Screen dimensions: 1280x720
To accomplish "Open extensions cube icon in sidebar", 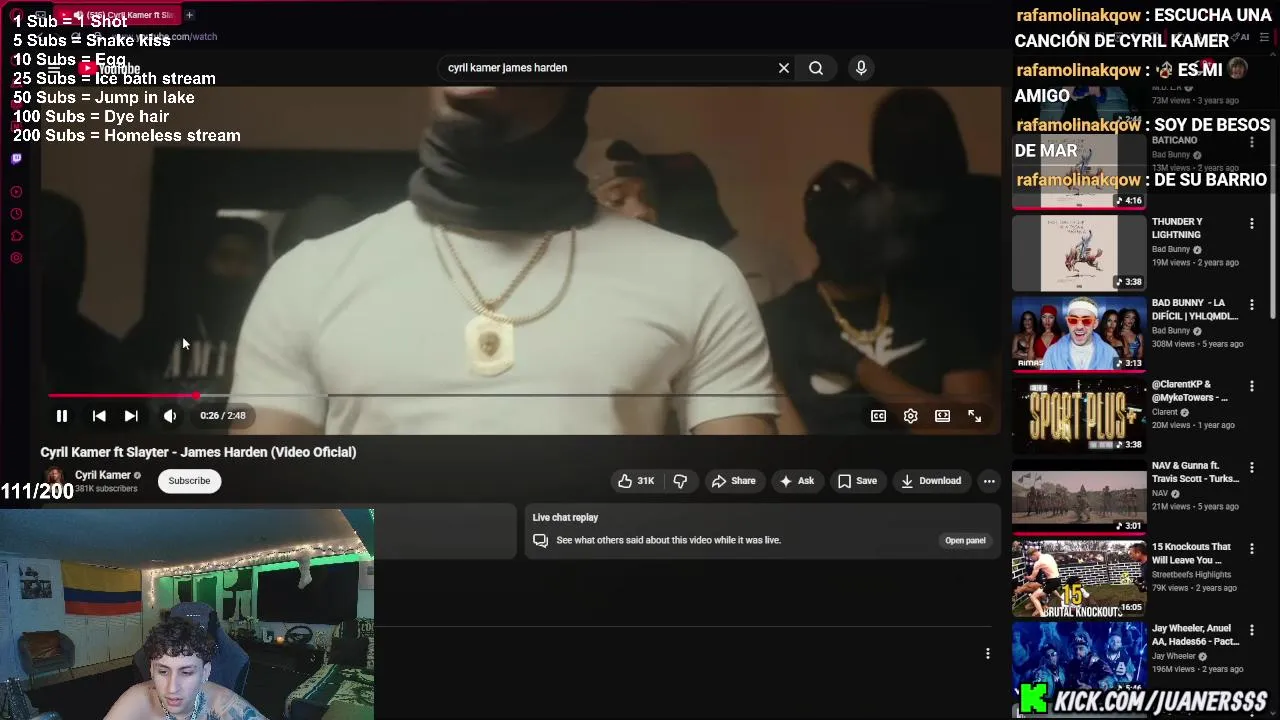I will coord(16,236).
